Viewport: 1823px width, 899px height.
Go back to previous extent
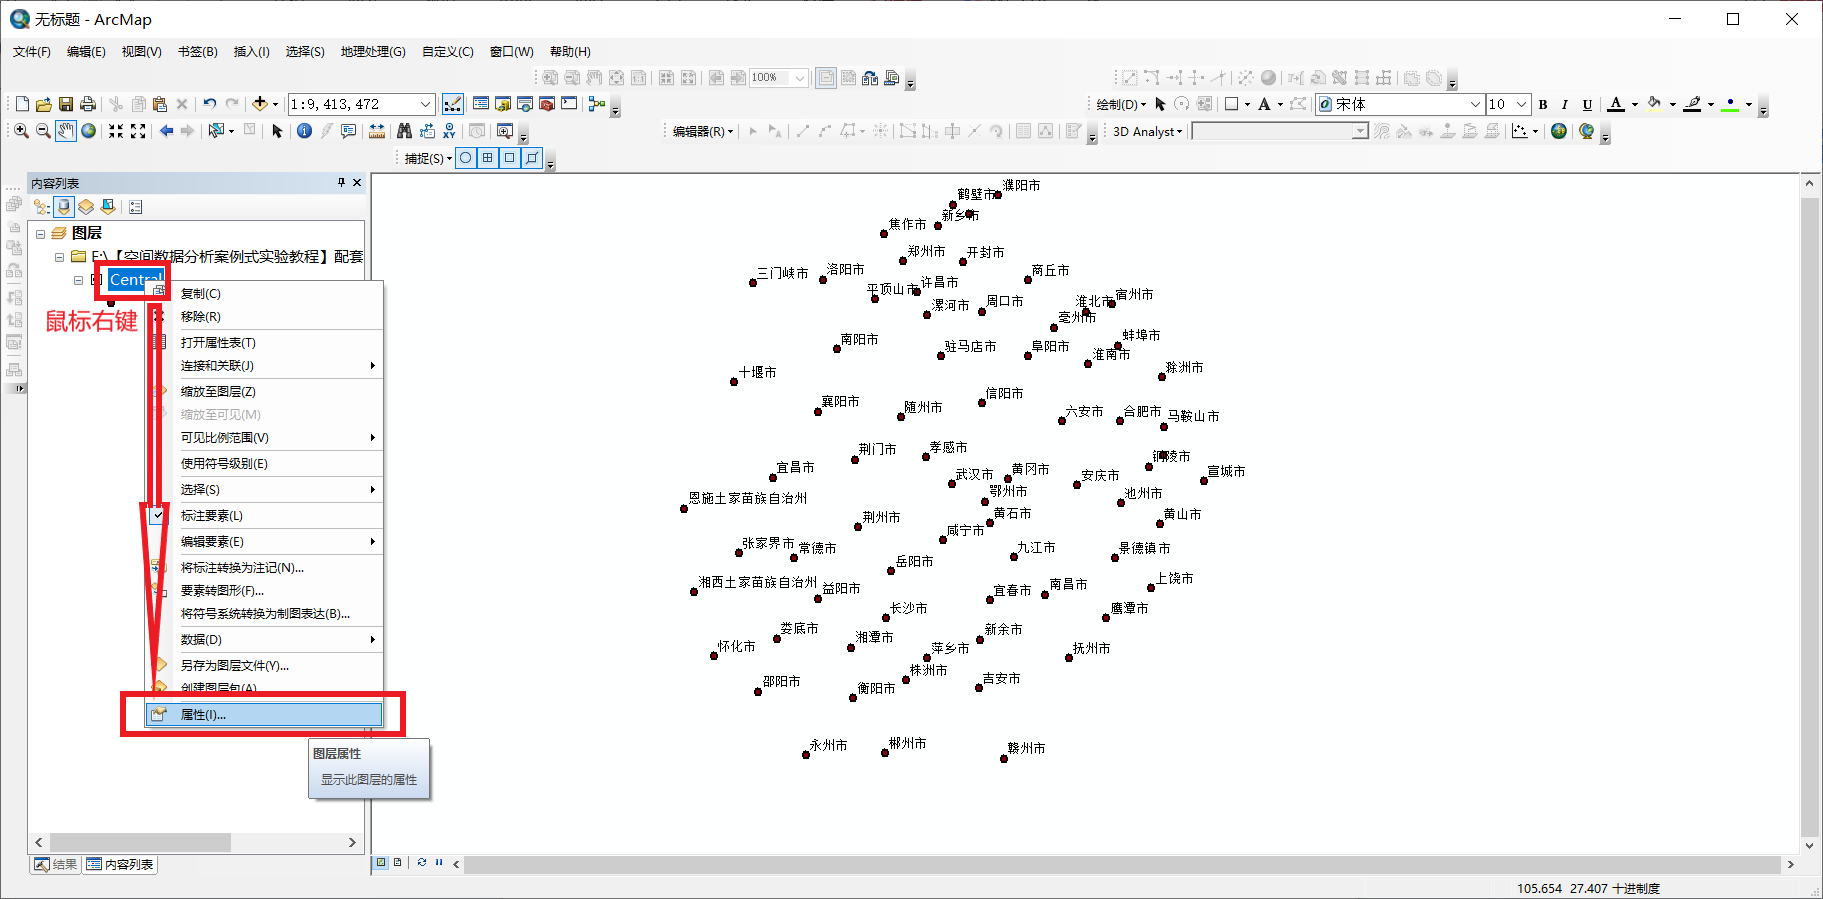pos(166,131)
